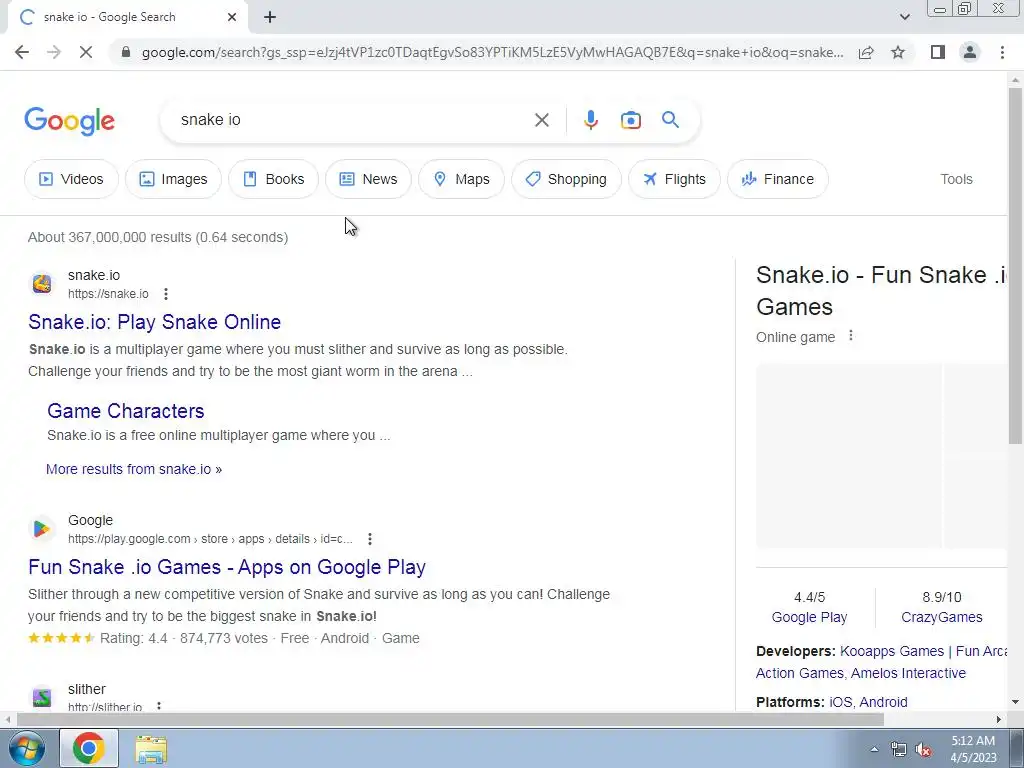Click the snake.io site favicon
The height and width of the screenshot is (768, 1024).
pos(42,284)
